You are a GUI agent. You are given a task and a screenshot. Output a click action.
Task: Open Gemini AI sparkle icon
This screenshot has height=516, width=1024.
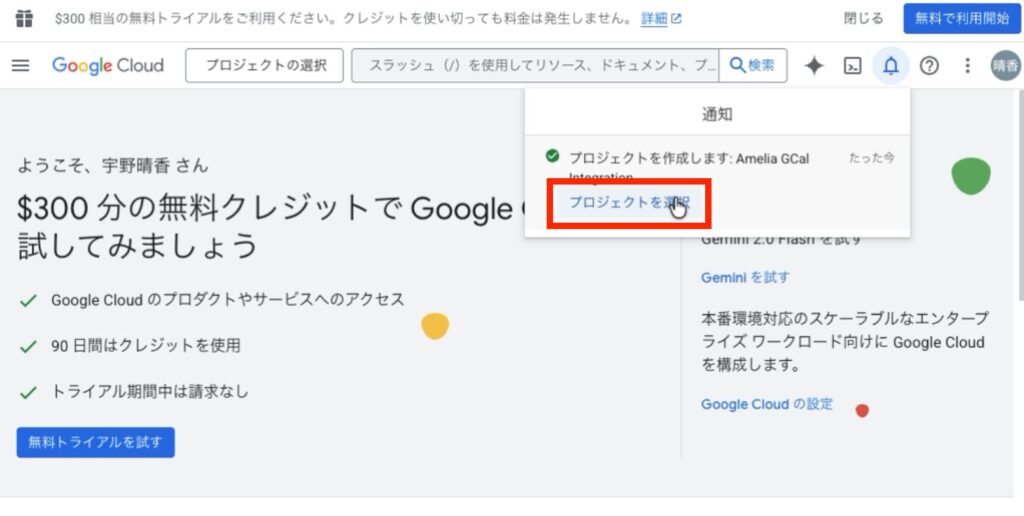814,66
